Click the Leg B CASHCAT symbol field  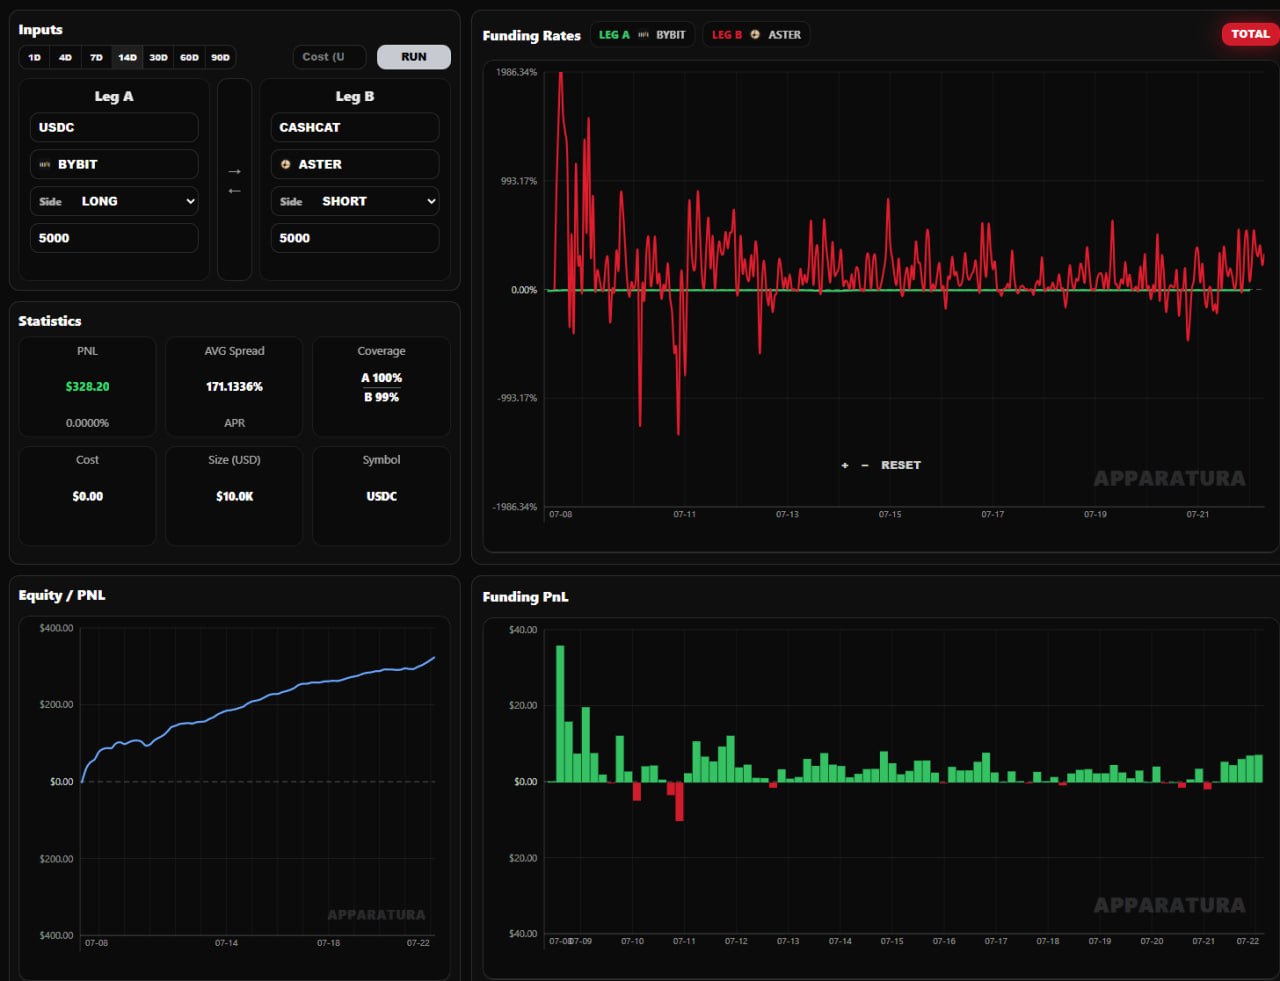point(355,127)
